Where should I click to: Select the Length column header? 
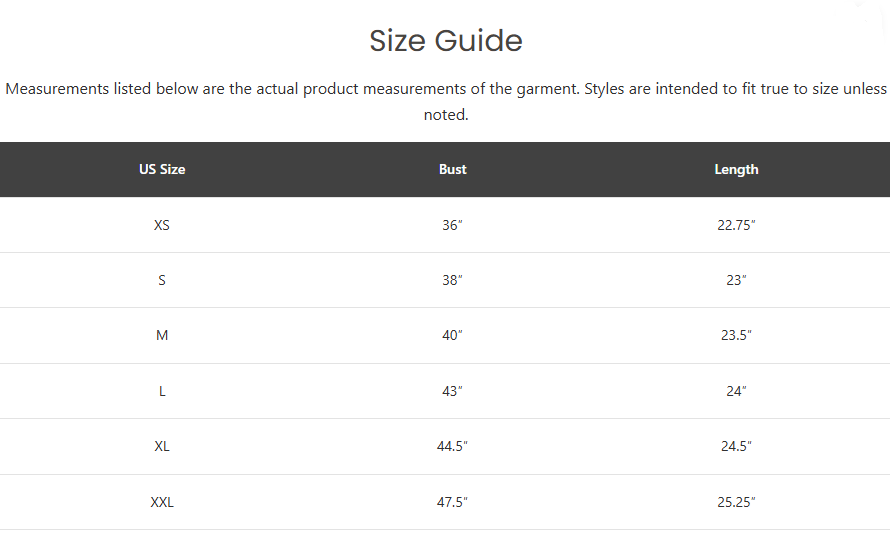tap(736, 169)
